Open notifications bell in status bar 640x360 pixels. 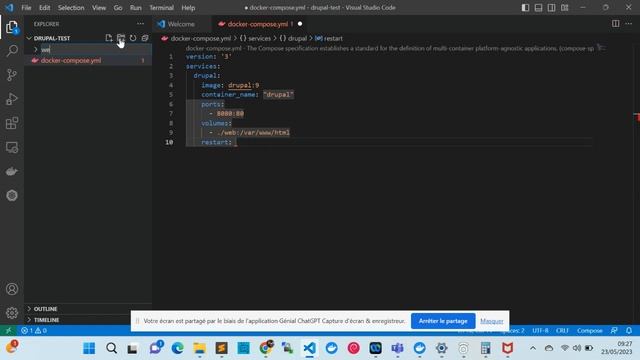pos(629,331)
